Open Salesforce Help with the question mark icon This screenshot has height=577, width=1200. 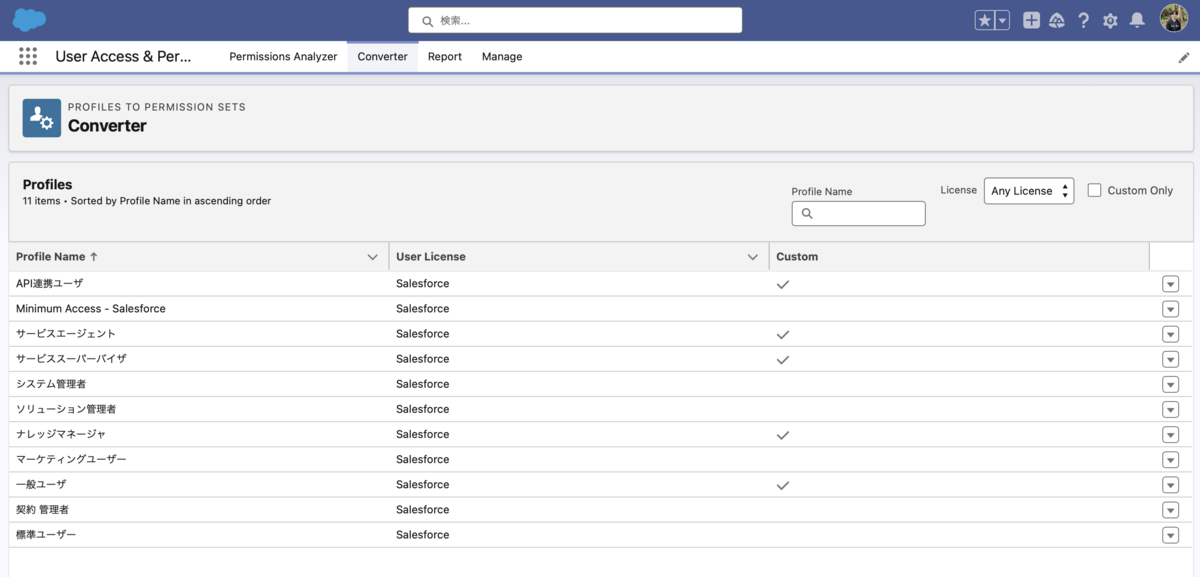point(1083,20)
